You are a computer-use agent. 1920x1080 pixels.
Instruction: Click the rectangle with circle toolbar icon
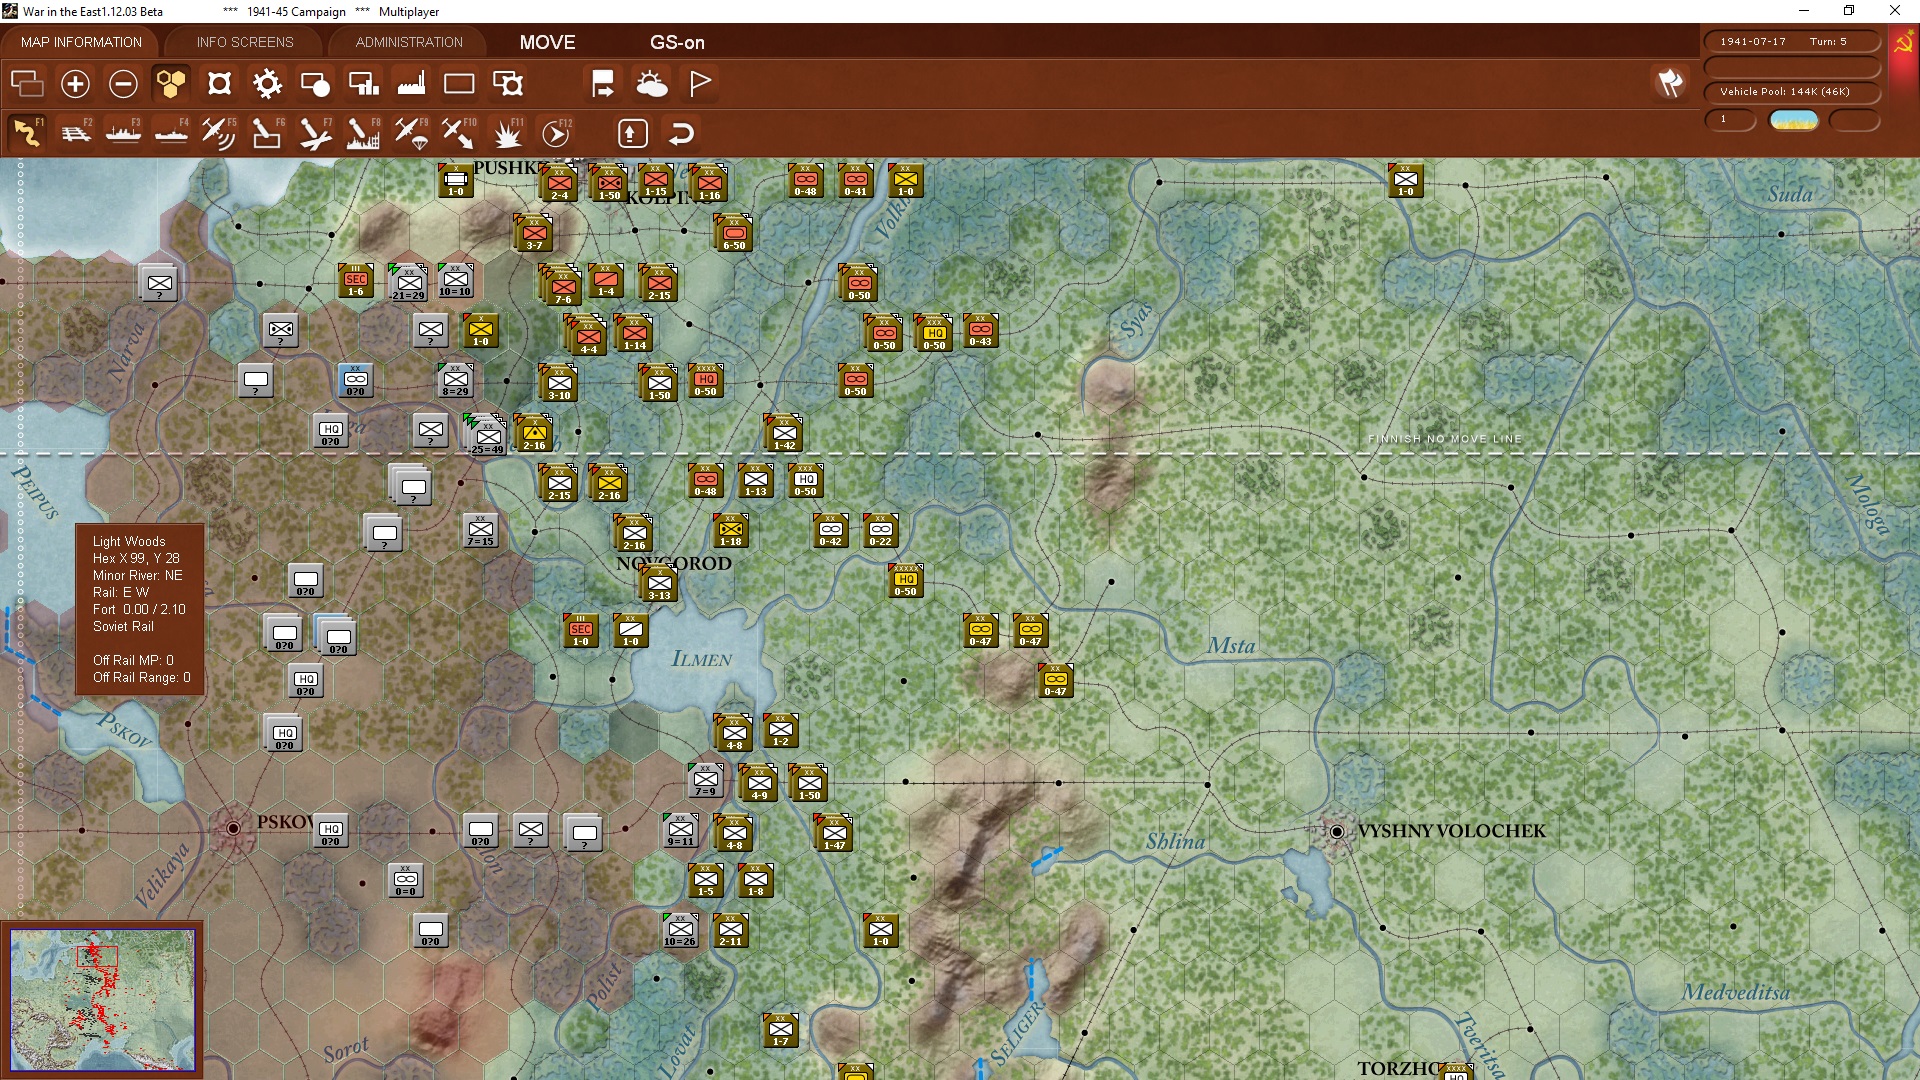click(x=315, y=84)
